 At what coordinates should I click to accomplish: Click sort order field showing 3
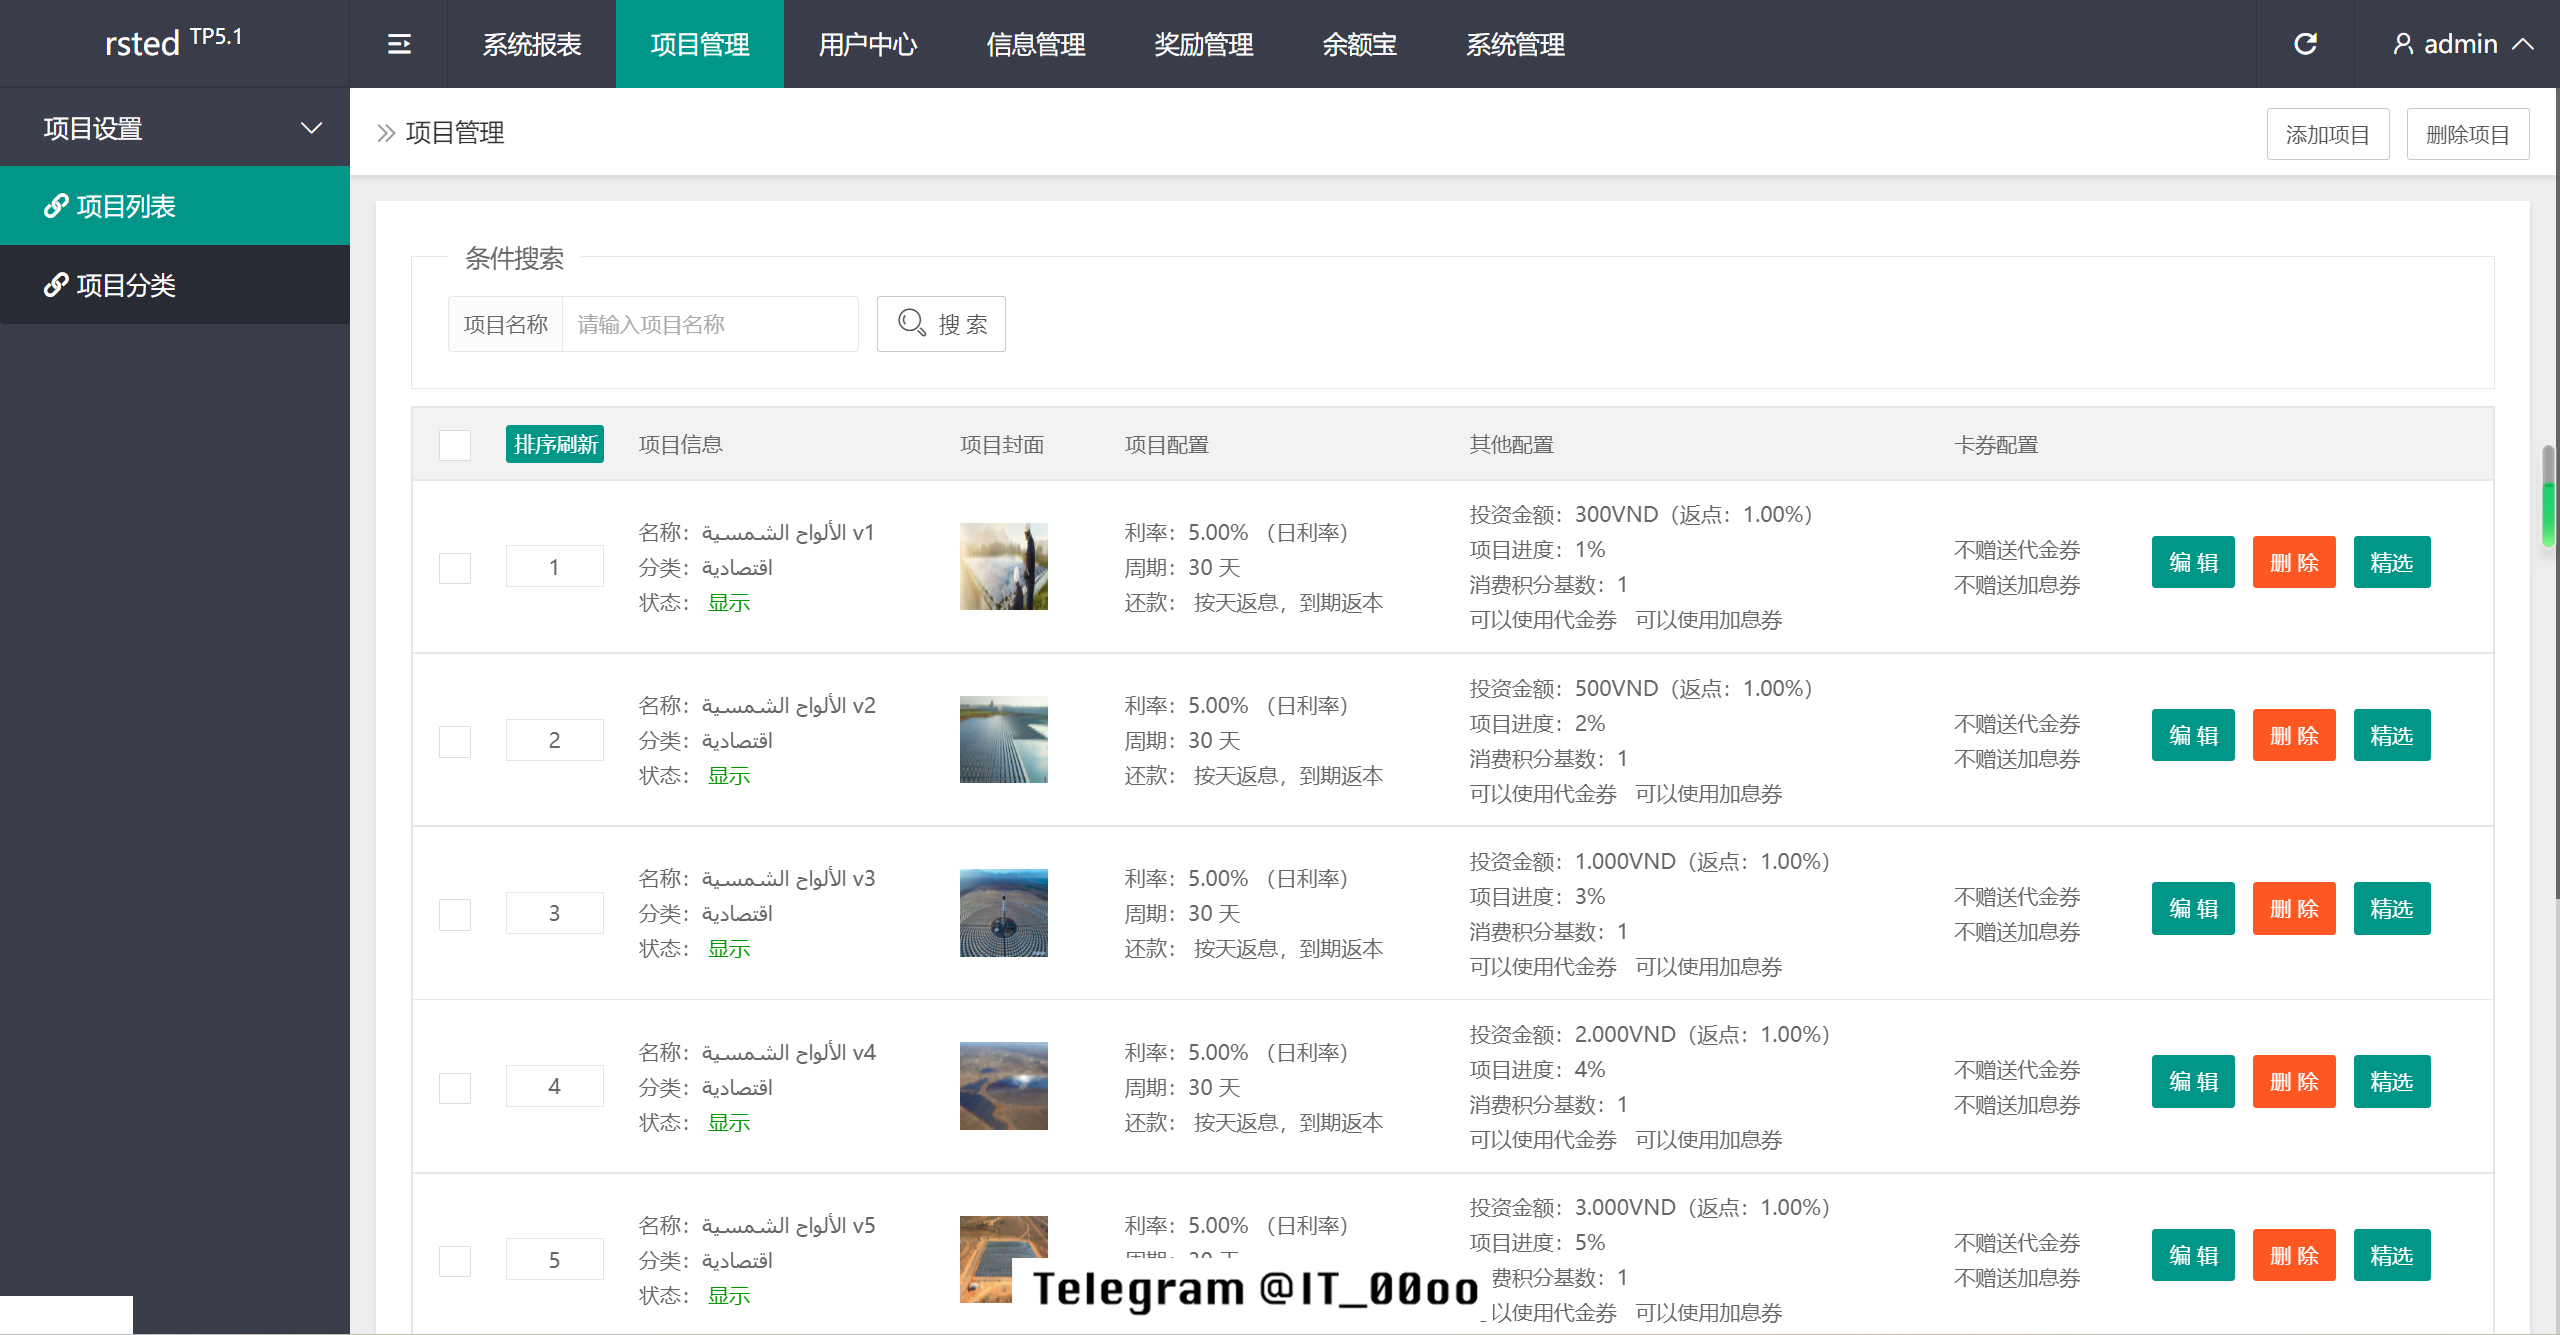(x=555, y=913)
